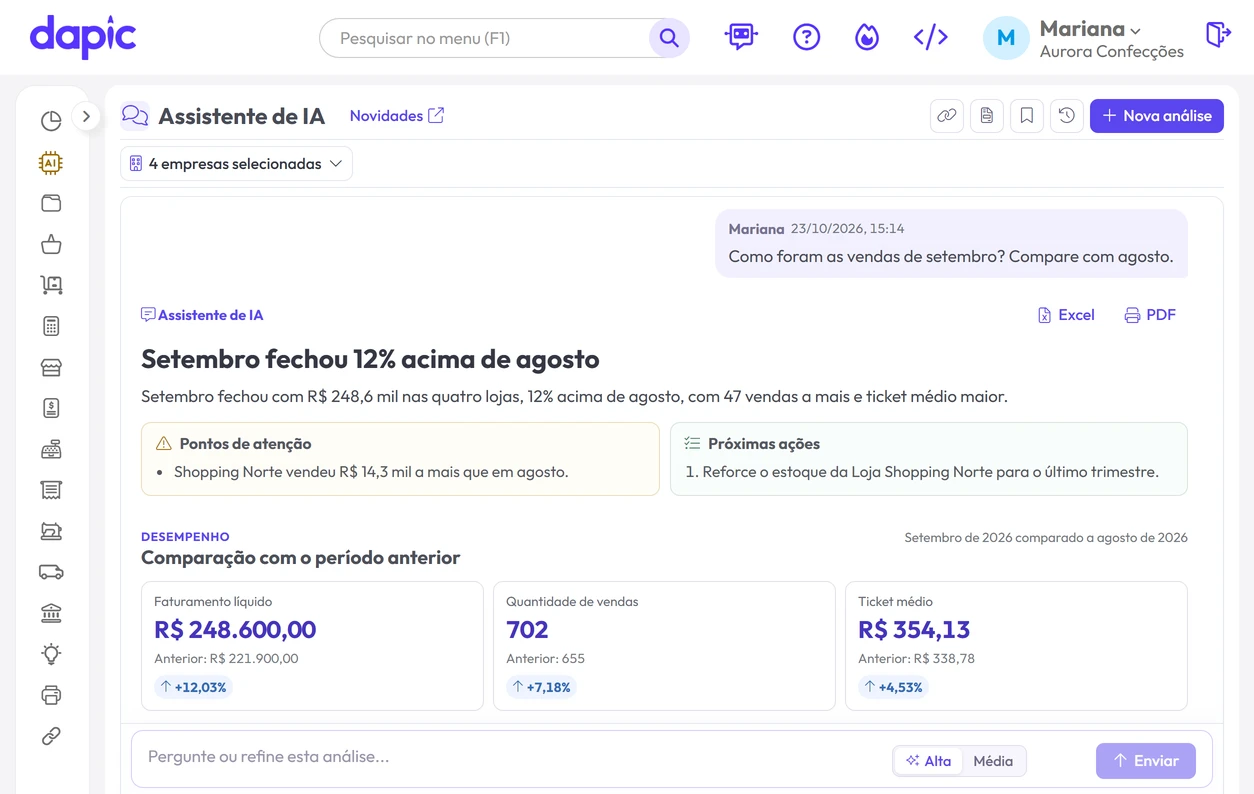
Task: Click the Comparação com o período anterior heading
Action: [x=300, y=558]
